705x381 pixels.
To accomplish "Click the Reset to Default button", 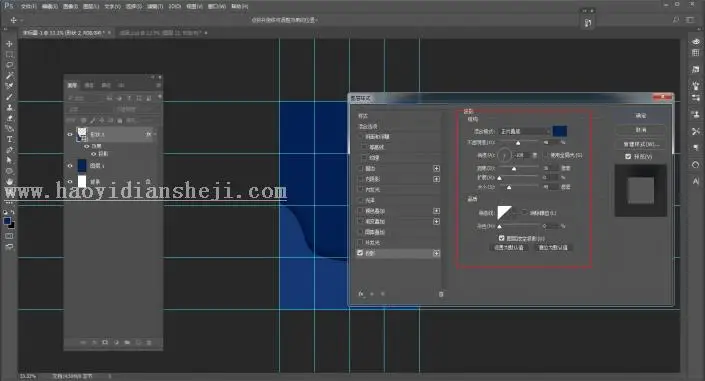I will (x=553, y=248).
